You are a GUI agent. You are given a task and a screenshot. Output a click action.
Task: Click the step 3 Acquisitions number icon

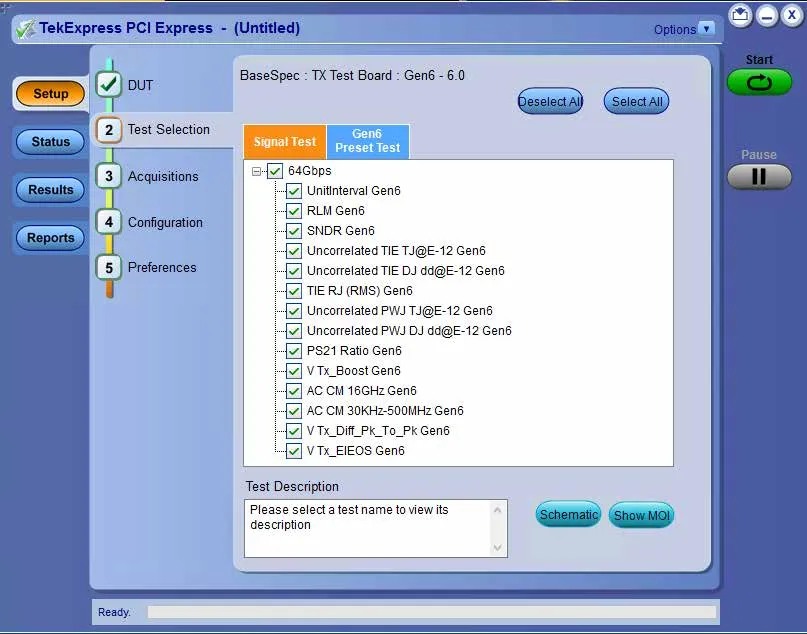[x=108, y=176]
